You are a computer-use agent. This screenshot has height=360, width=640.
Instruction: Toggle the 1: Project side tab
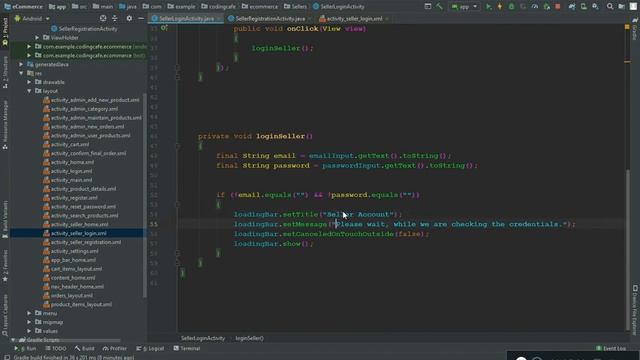coord(5,33)
